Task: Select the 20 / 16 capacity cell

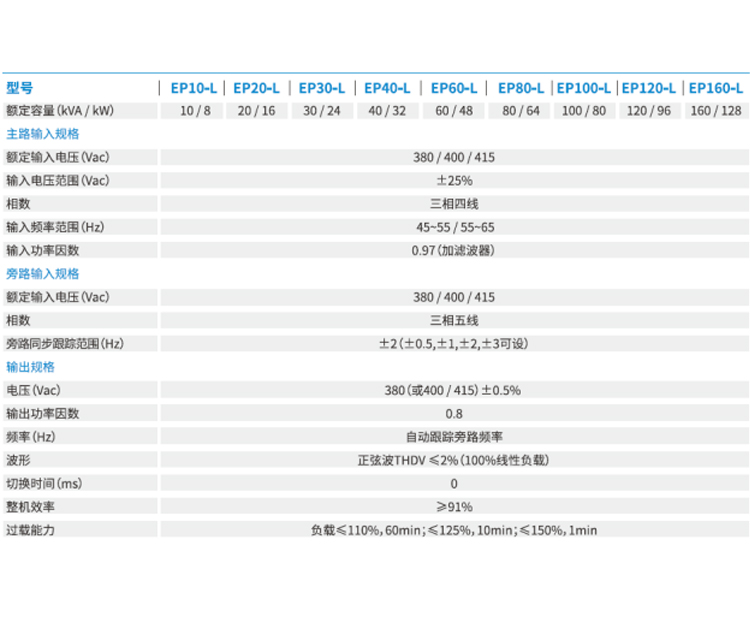Action: 257,111
